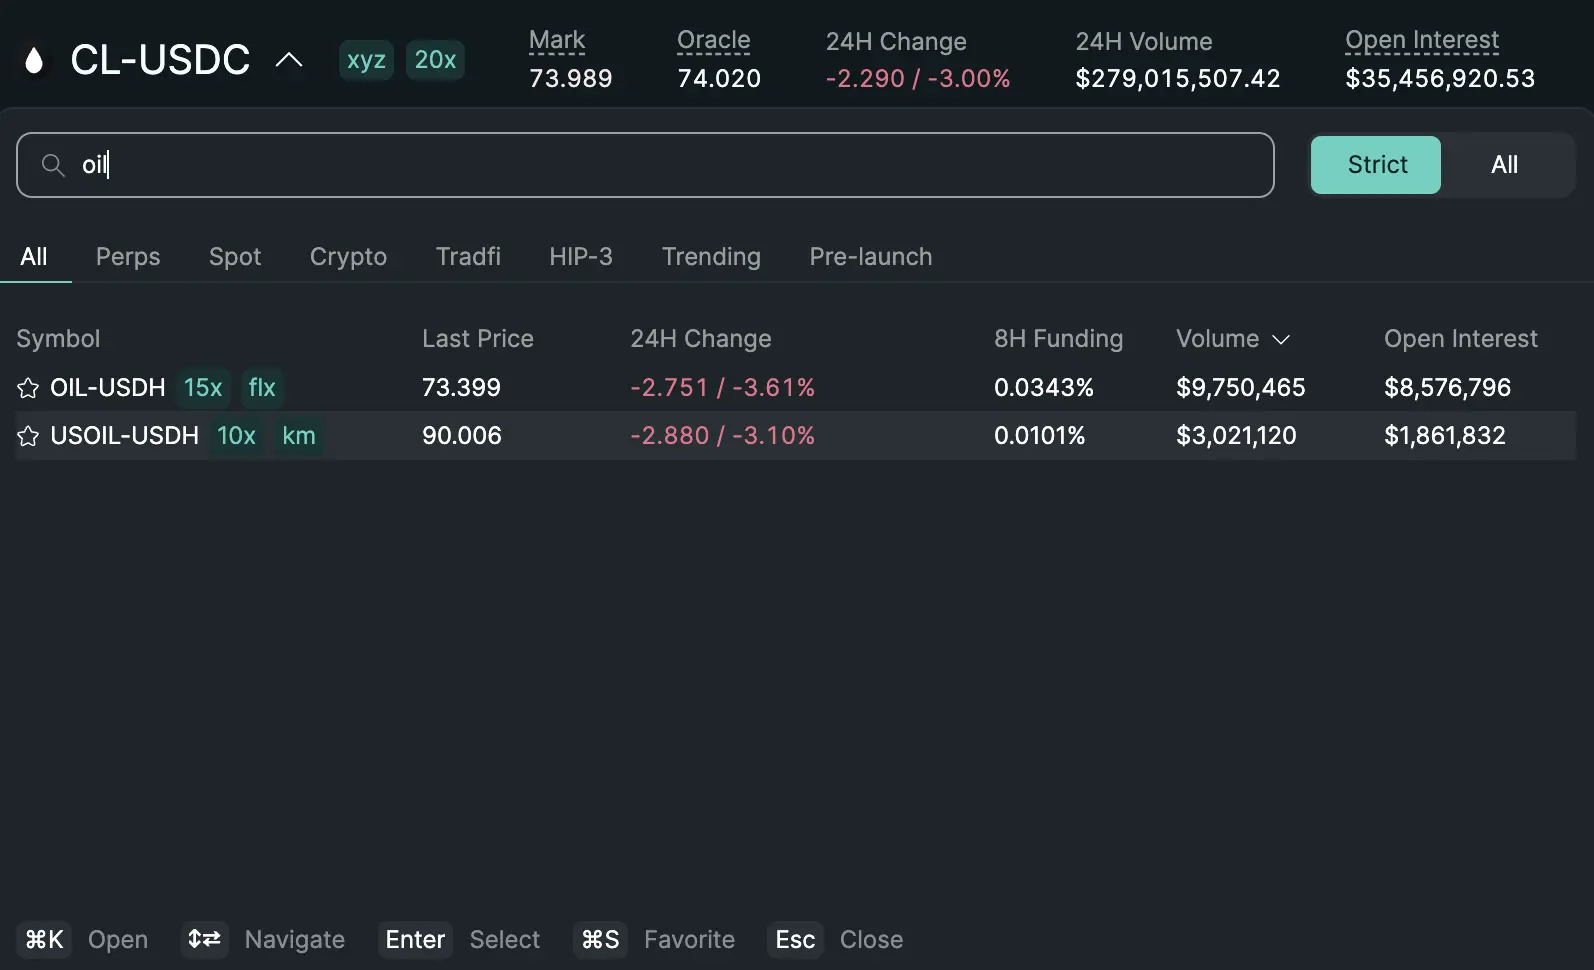Click the 24H Change column header
The height and width of the screenshot is (970, 1594).
[x=701, y=339]
